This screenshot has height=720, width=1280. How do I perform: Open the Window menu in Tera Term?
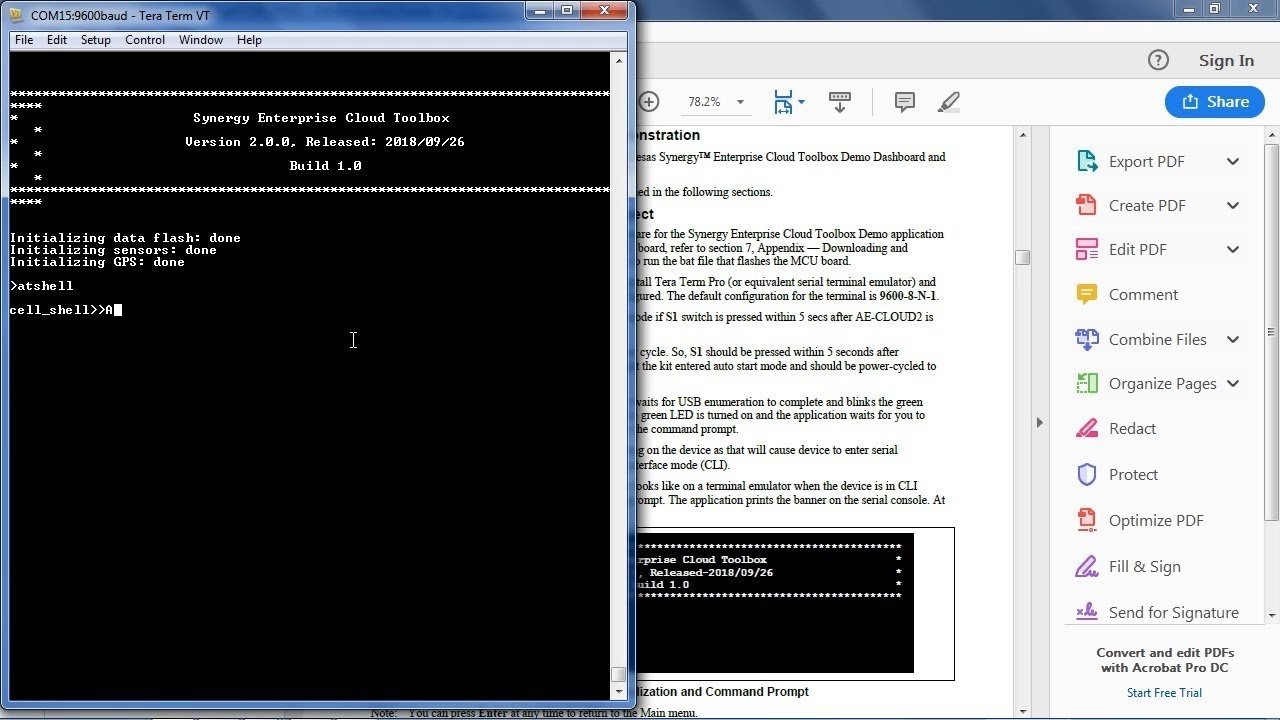pyautogui.click(x=201, y=40)
